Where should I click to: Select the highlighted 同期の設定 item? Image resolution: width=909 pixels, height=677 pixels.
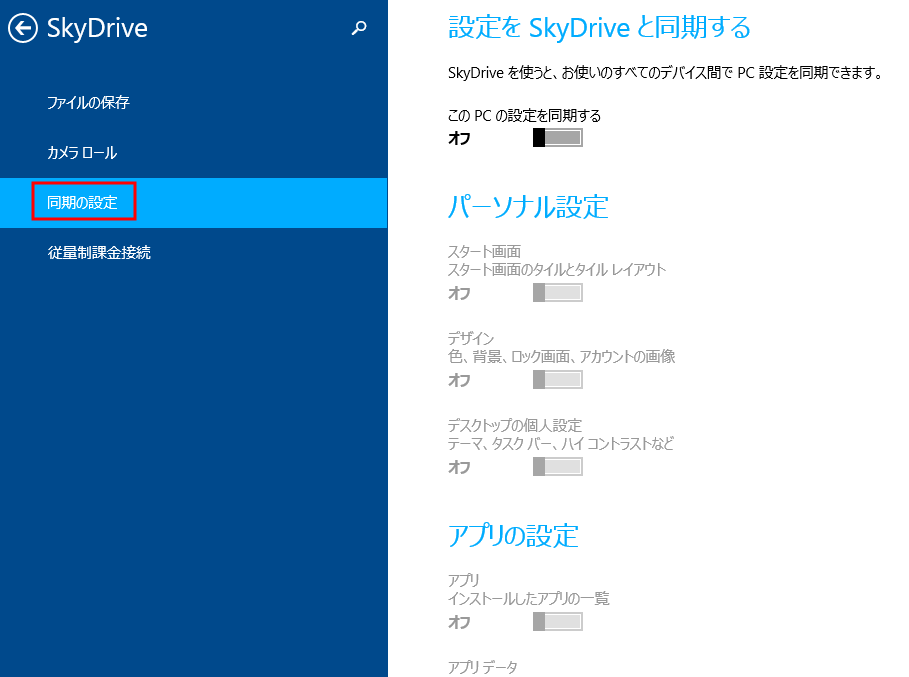[83, 203]
